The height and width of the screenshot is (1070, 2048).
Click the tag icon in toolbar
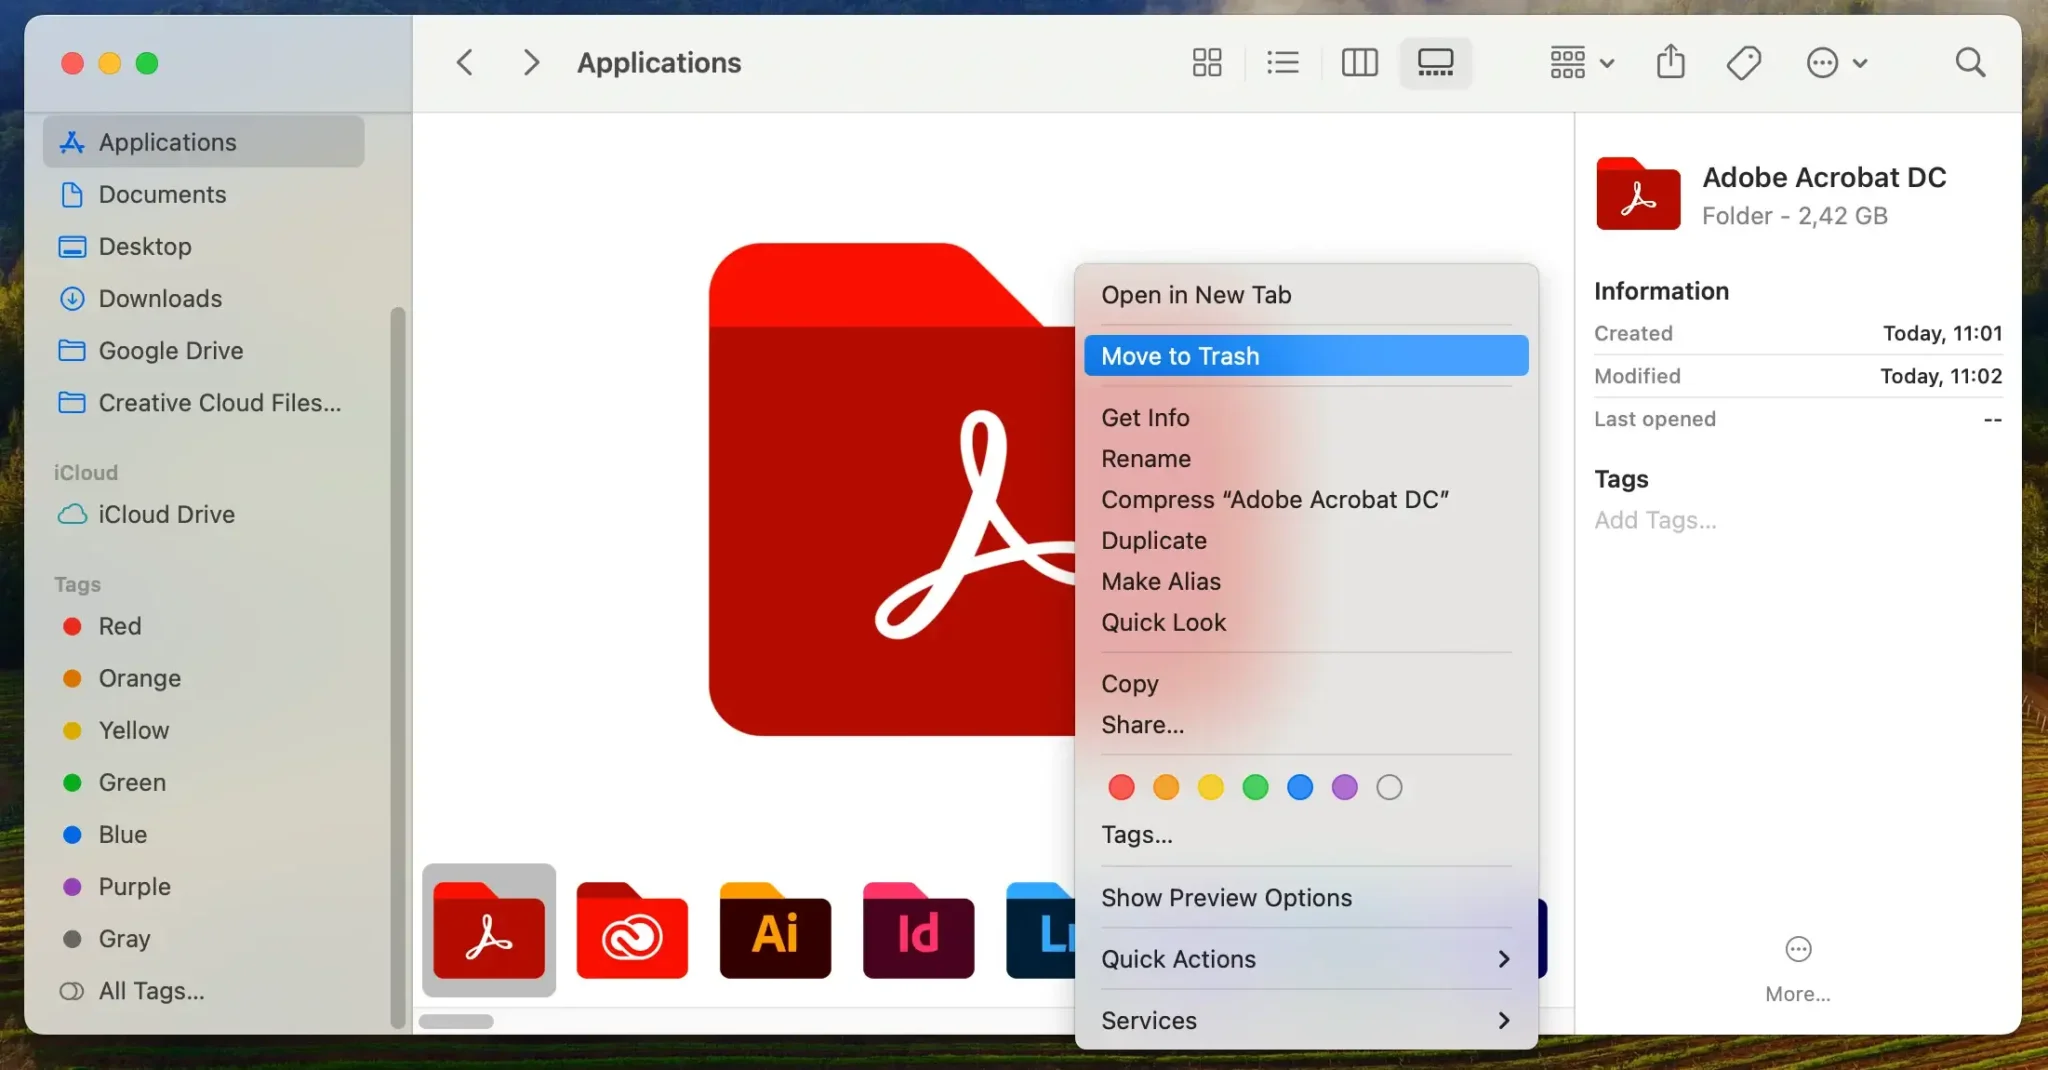pos(1744,63)
